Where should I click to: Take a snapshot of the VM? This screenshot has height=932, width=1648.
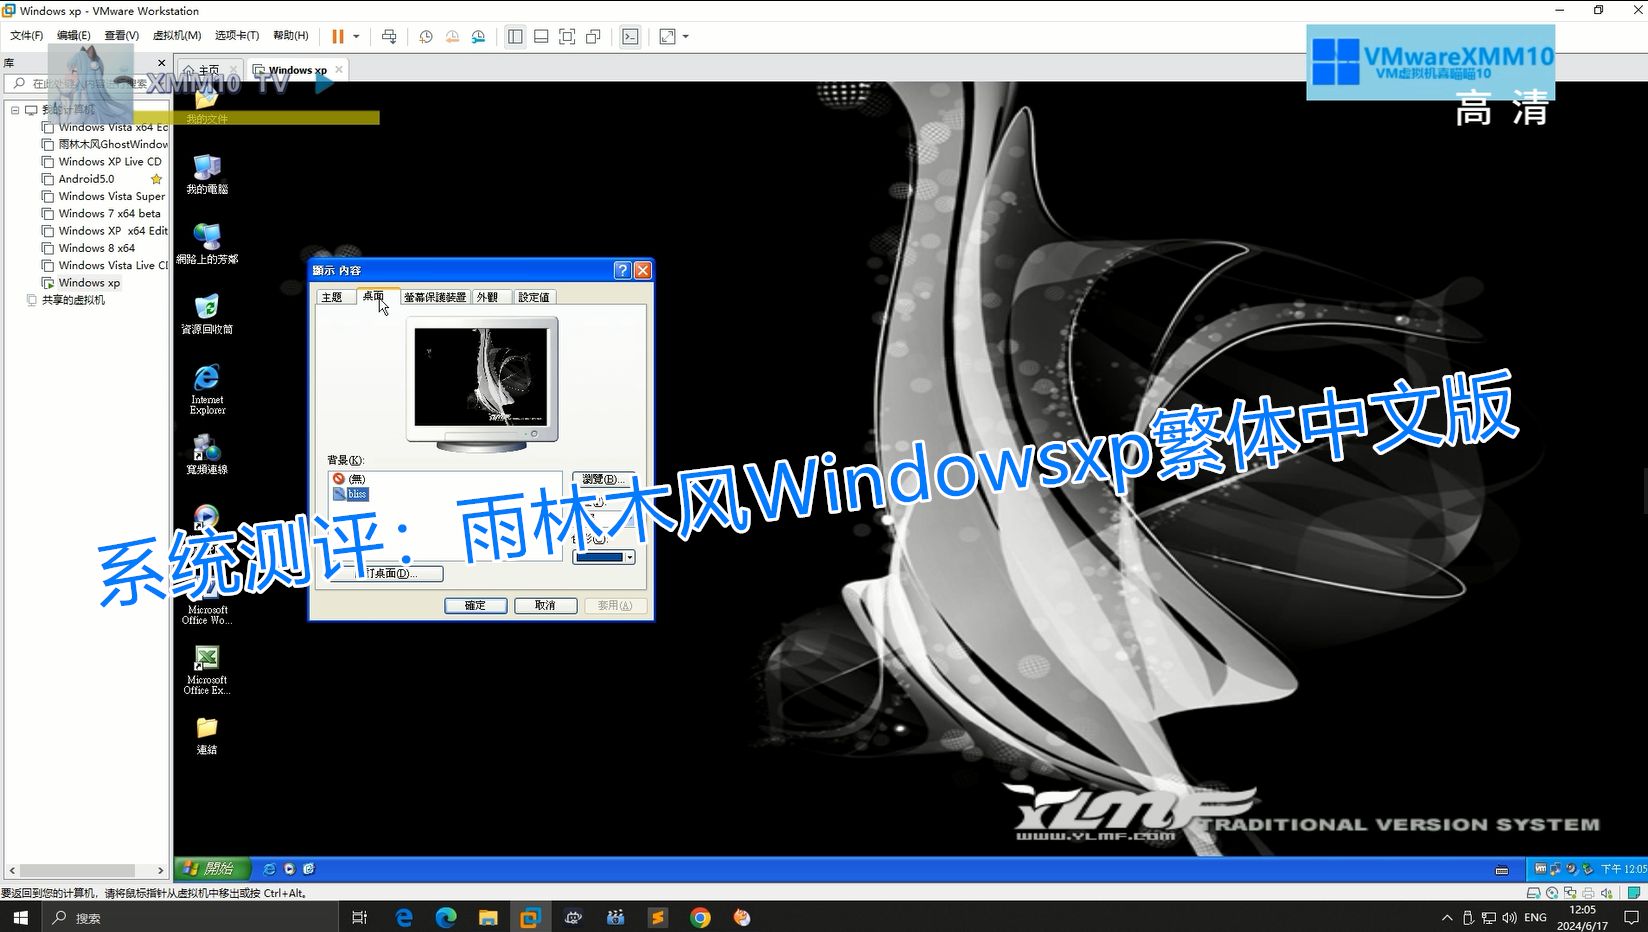(426, 36)
